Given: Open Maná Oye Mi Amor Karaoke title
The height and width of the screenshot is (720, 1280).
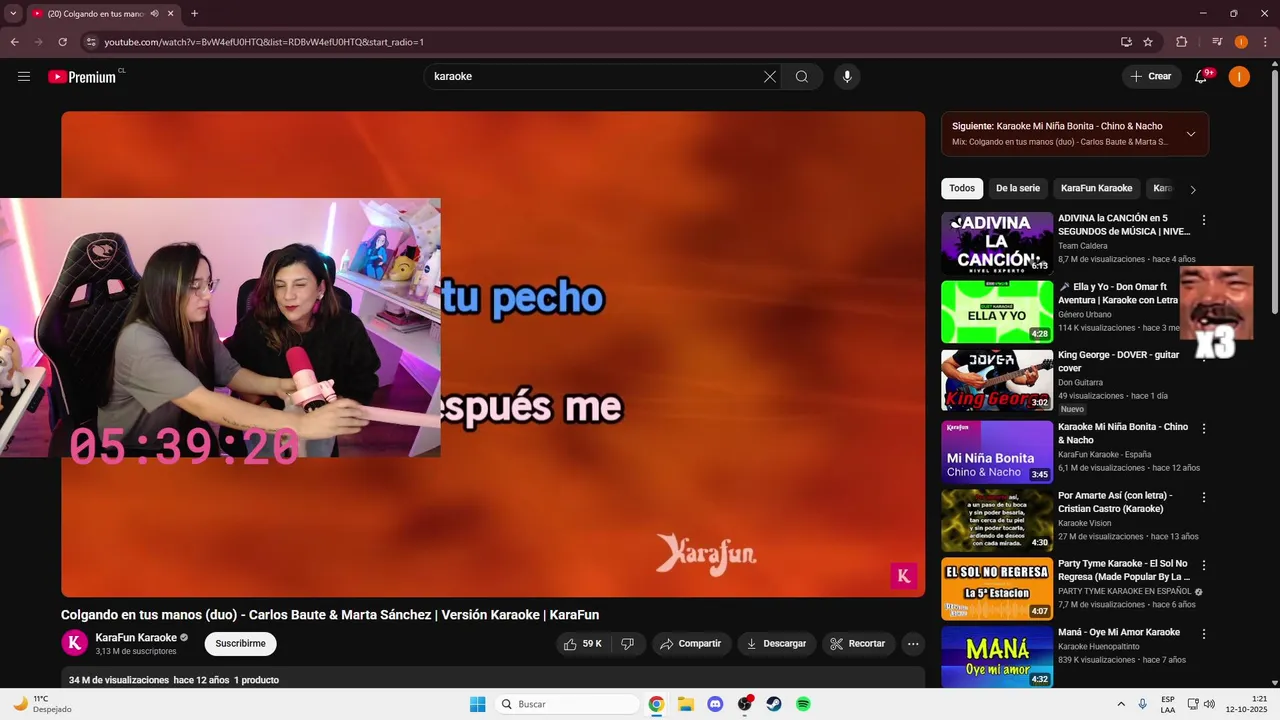Looking at the screenshot, I should (x=1119, y=632).
